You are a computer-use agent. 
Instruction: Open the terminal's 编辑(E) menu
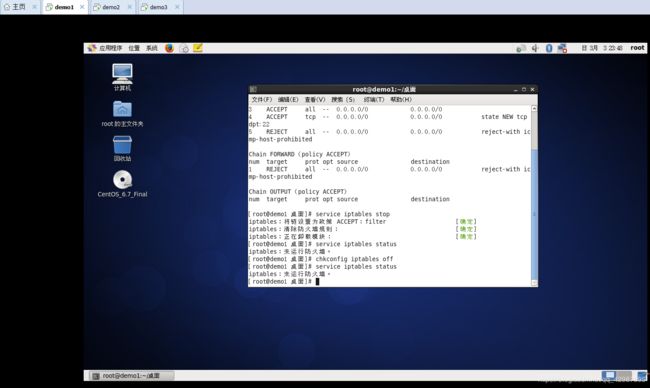click(x=288, y=99)
